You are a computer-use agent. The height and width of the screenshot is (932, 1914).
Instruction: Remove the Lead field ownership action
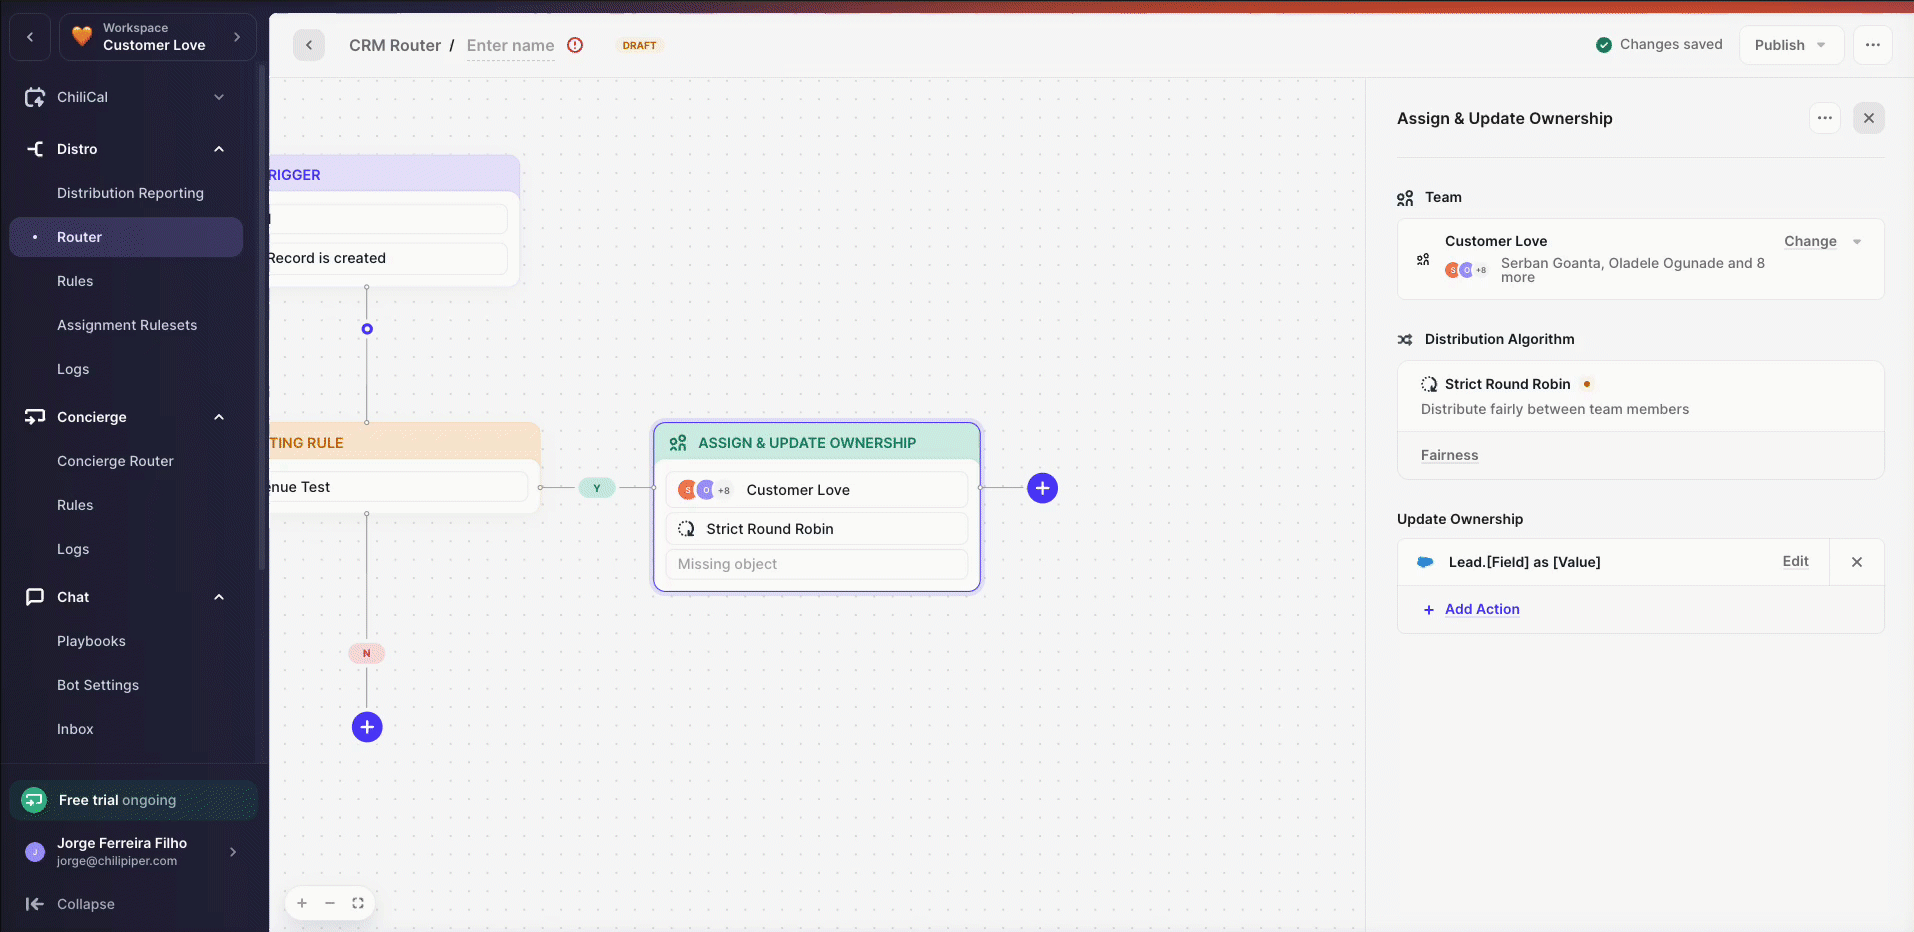tap(1857, 562)
